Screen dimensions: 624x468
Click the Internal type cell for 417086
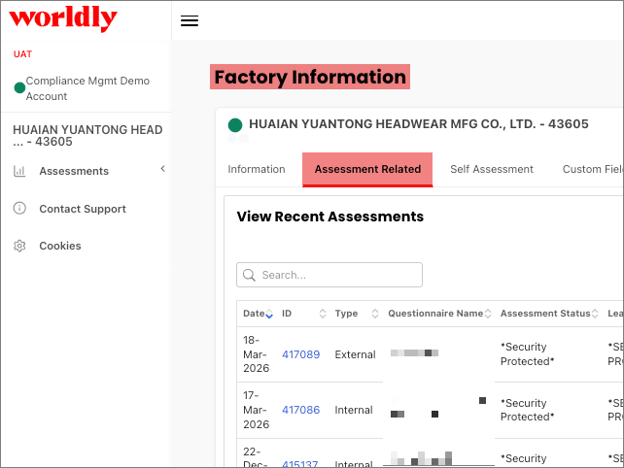[x=353, y=410]
